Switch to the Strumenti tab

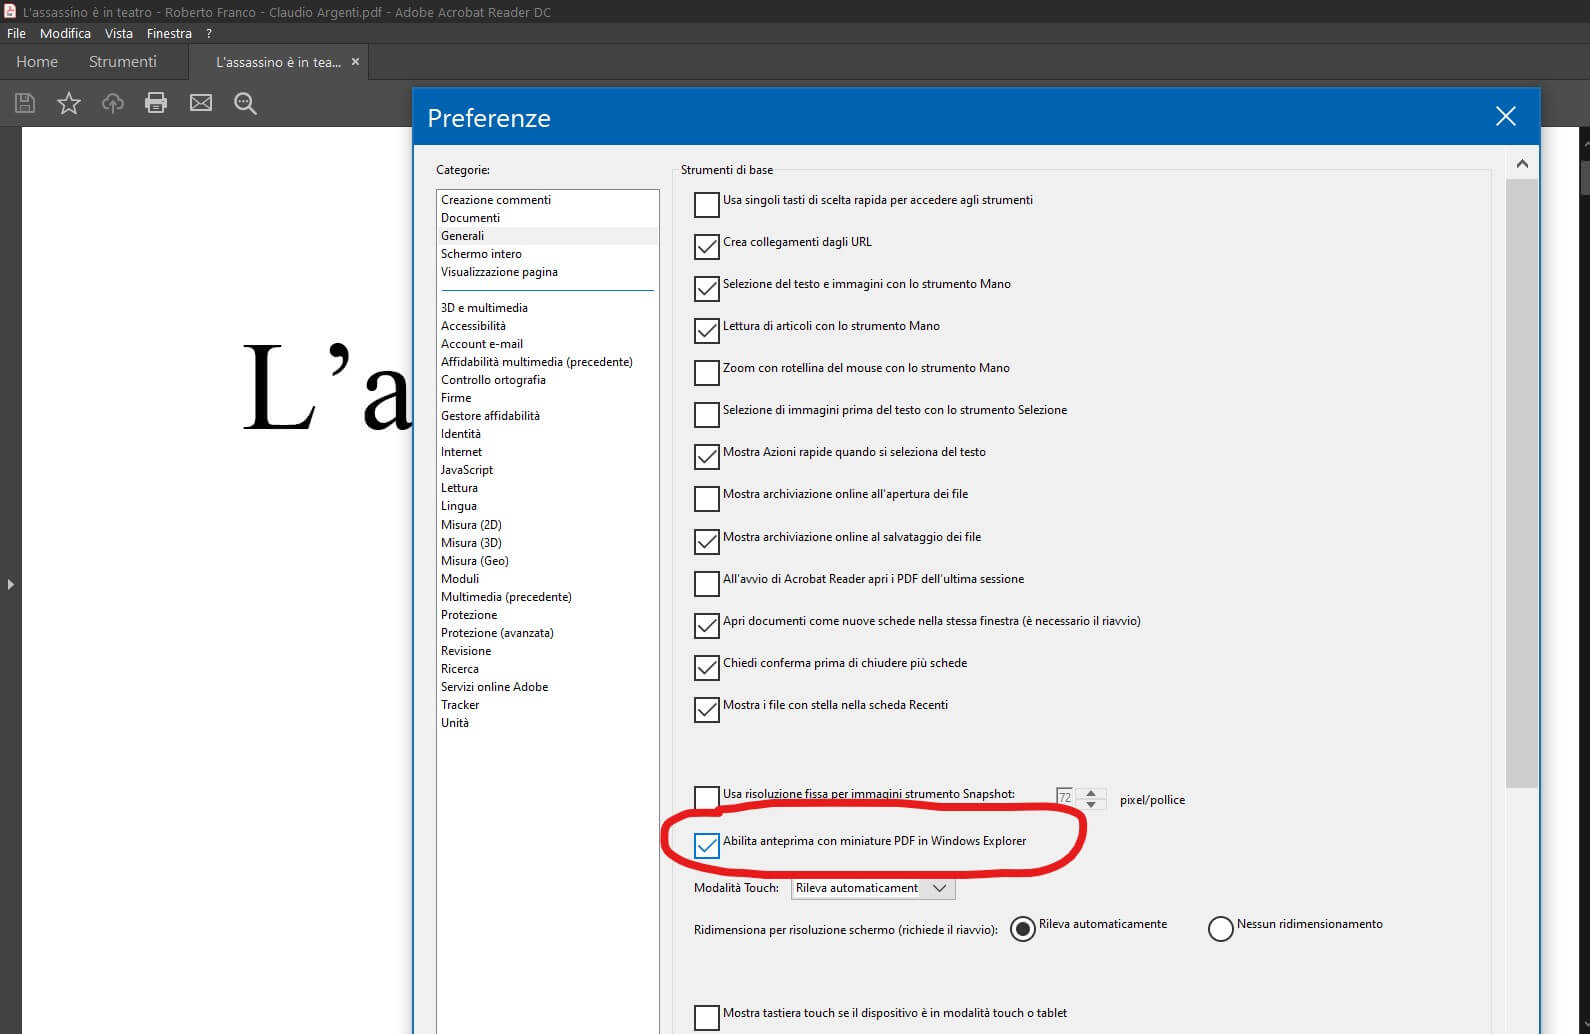click(122, 62)
